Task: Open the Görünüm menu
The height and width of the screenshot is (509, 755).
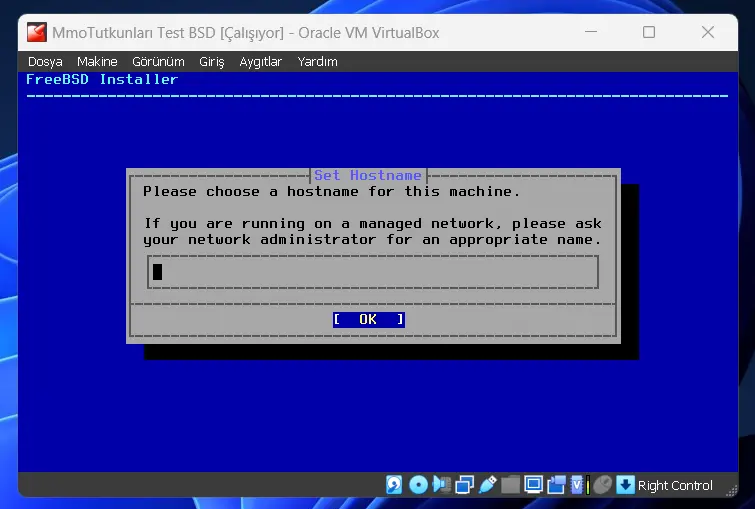Action: [158, 62]
